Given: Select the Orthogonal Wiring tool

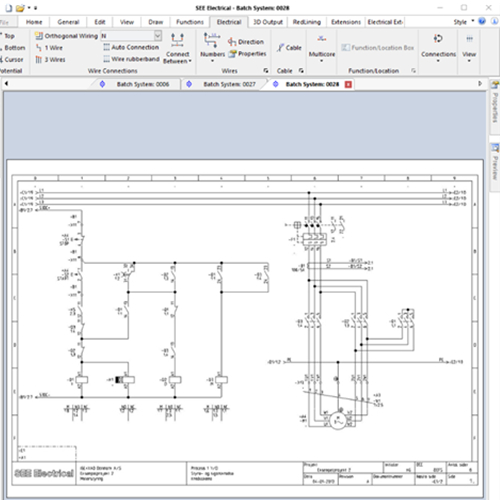Looking at the screenshot, I should 66,36.
